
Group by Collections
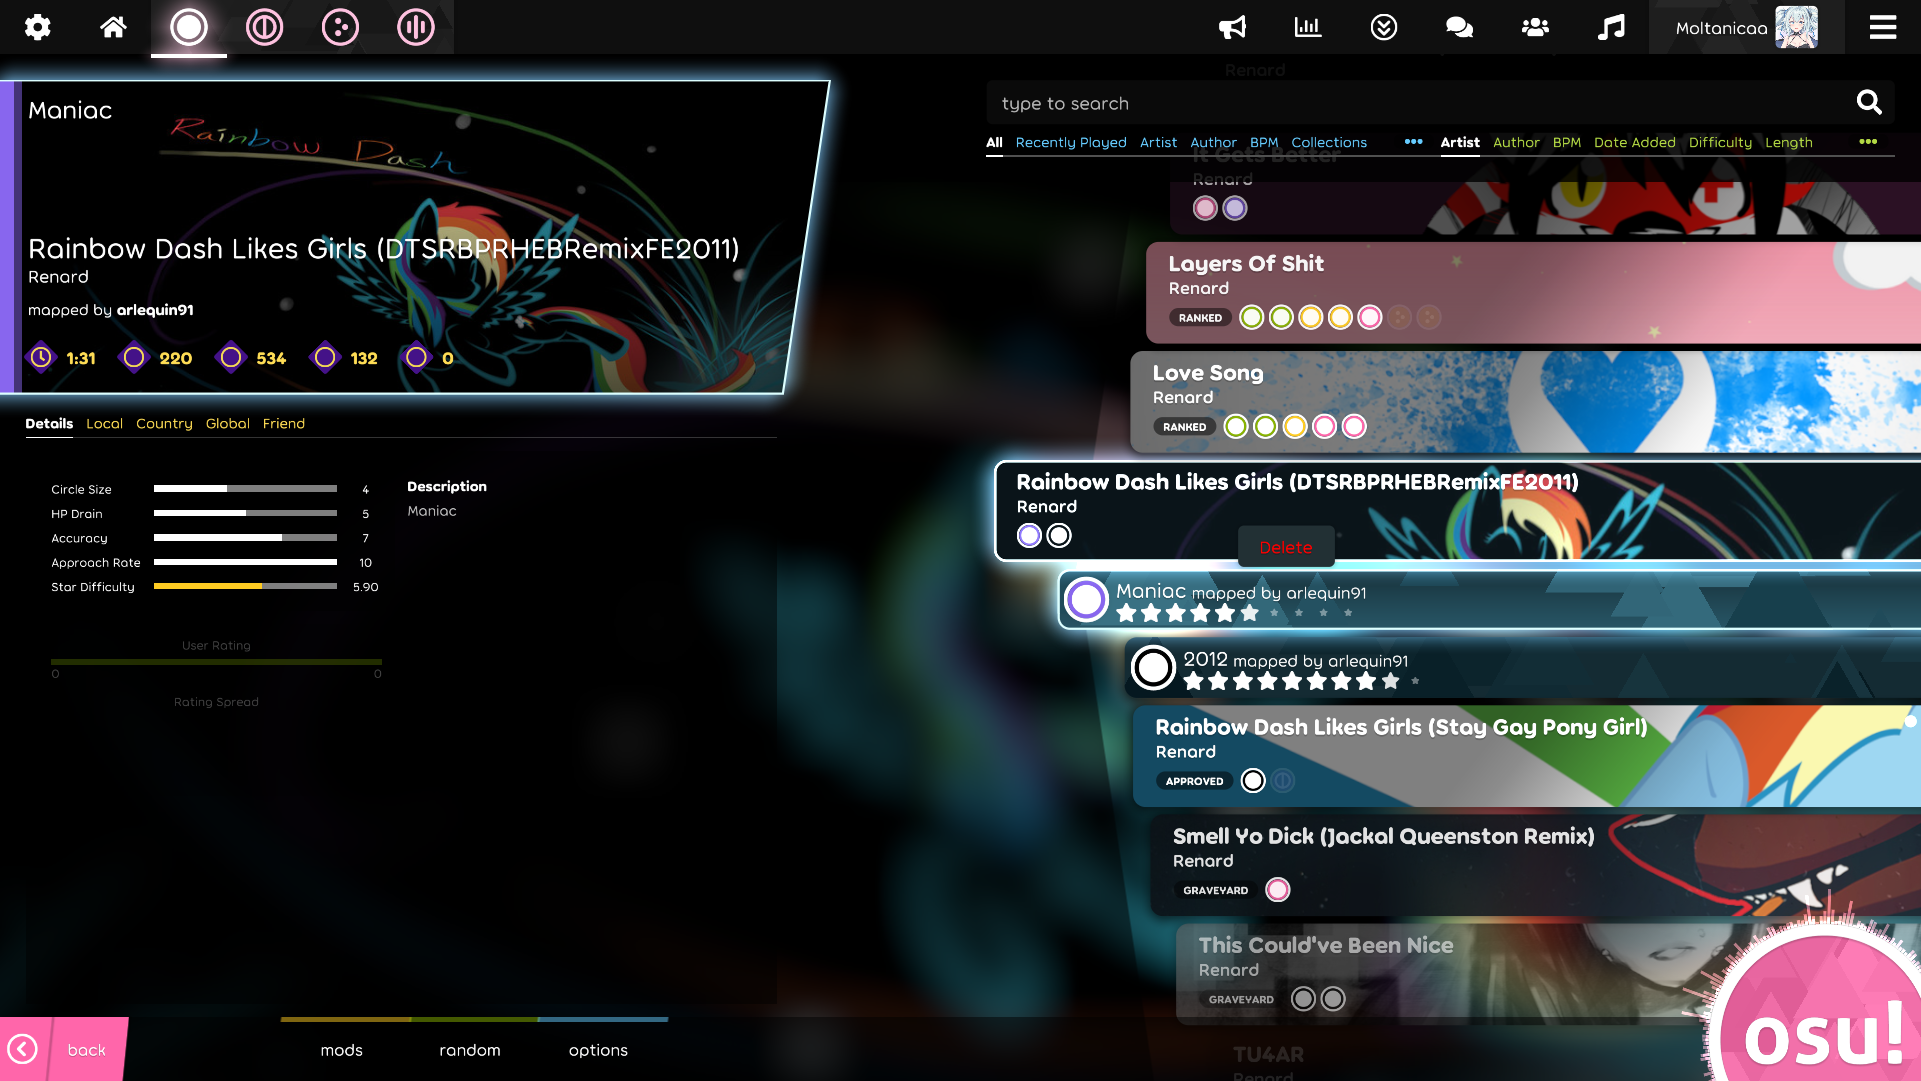click(x=1329, y=143)
